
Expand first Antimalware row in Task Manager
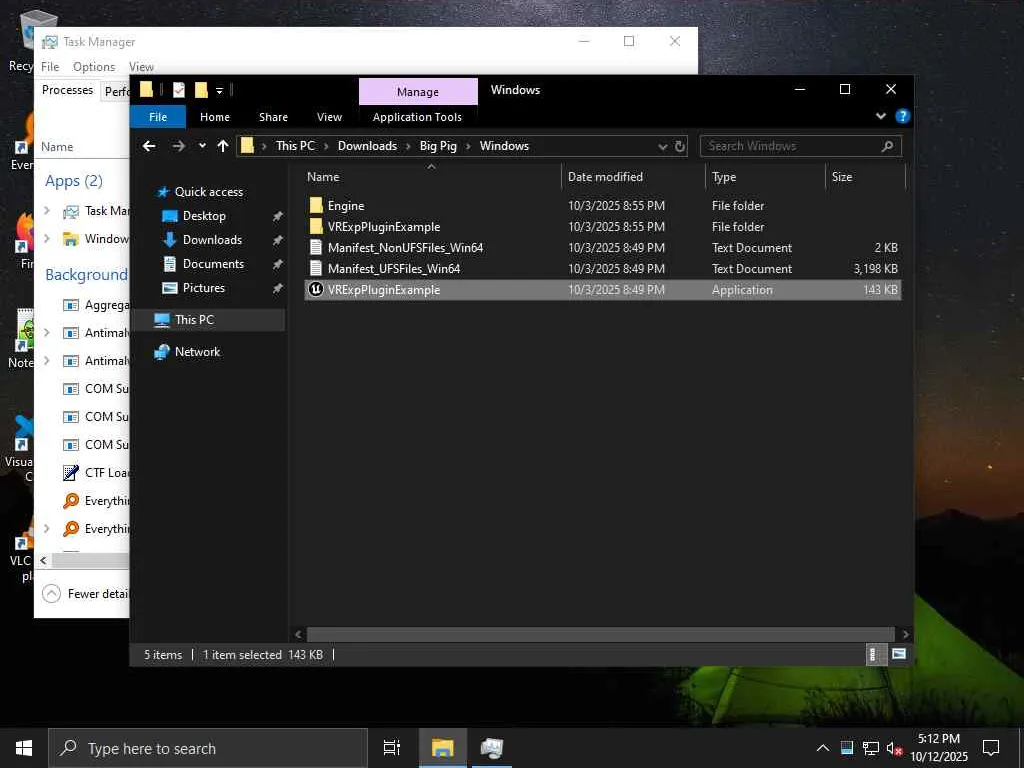click(x=47, y=332)
